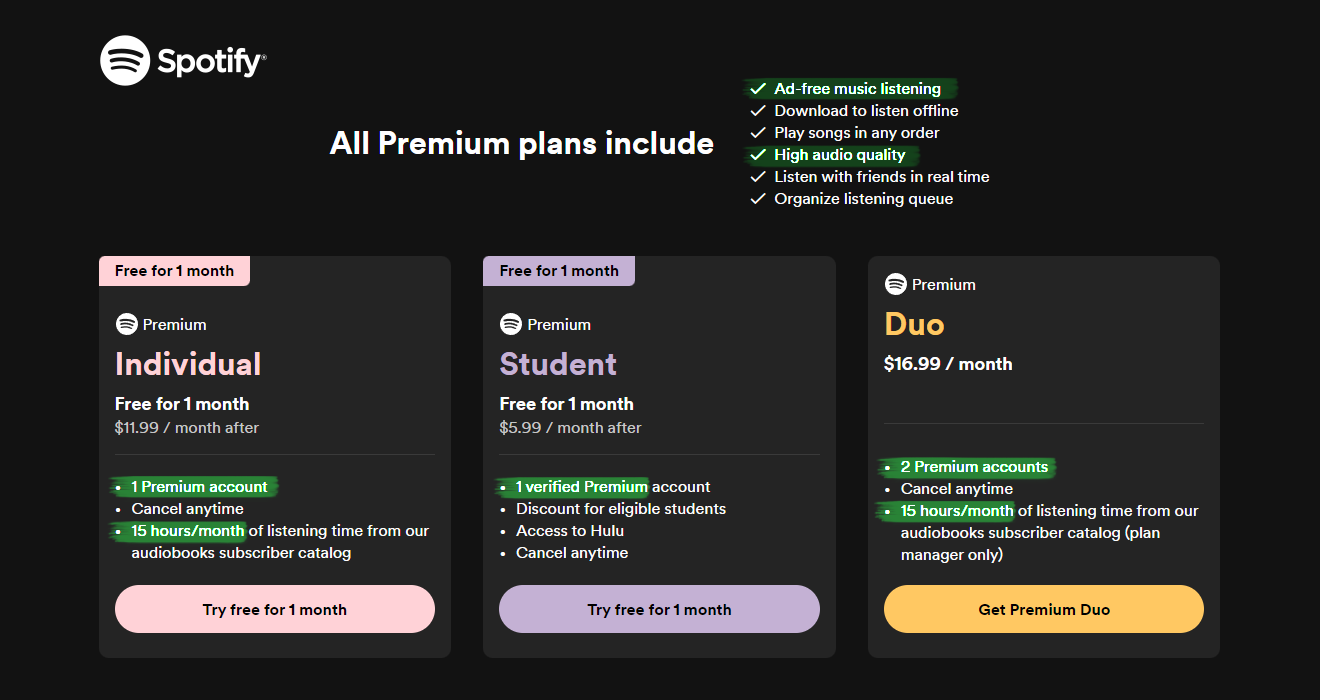
Task: Click the Spotify logo in the top left
Action: tap(182, 60)
